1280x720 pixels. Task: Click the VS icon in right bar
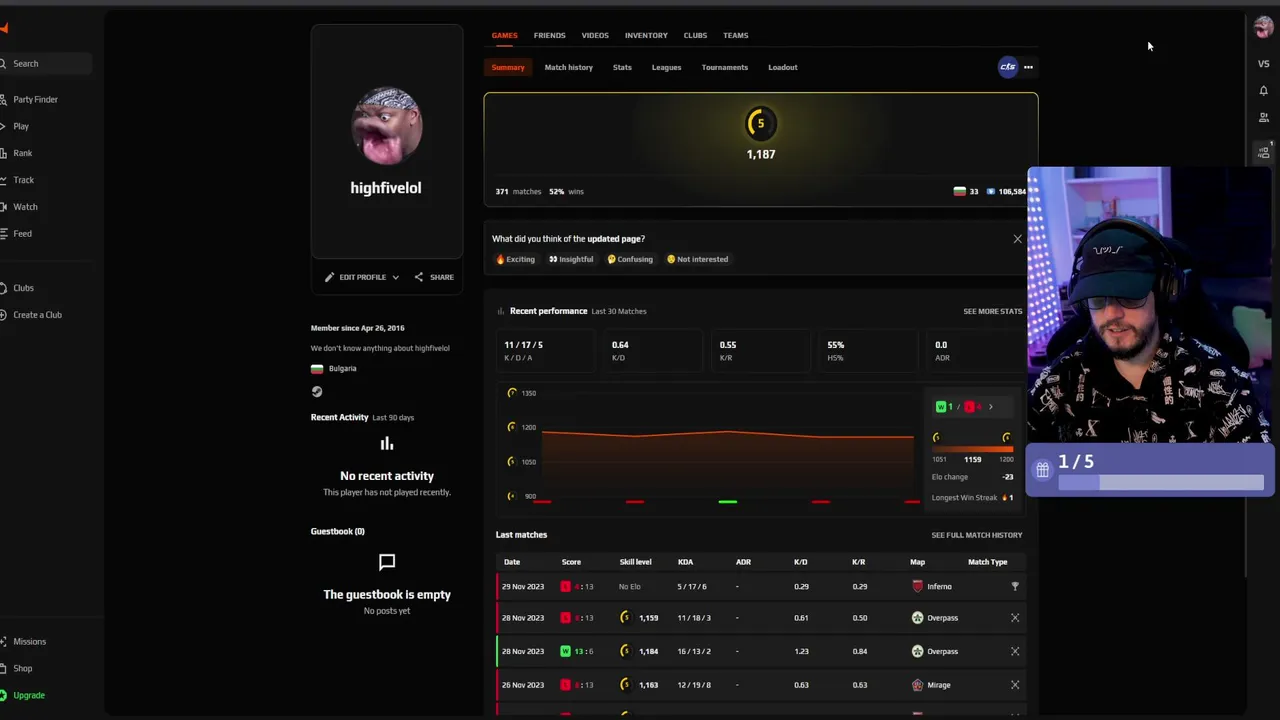click(1263, 64)
